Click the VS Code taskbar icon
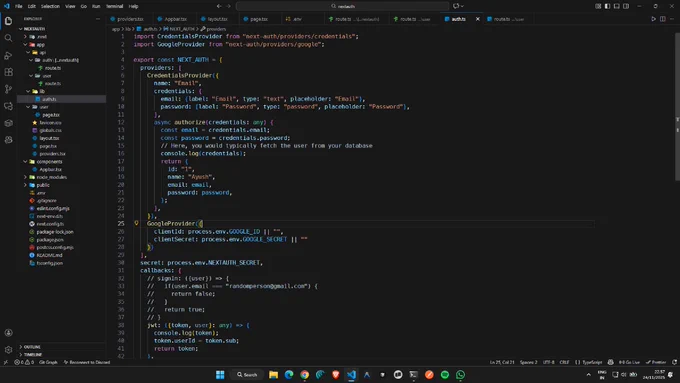Viewport: 680px width, 383px height. pos(351,375)
